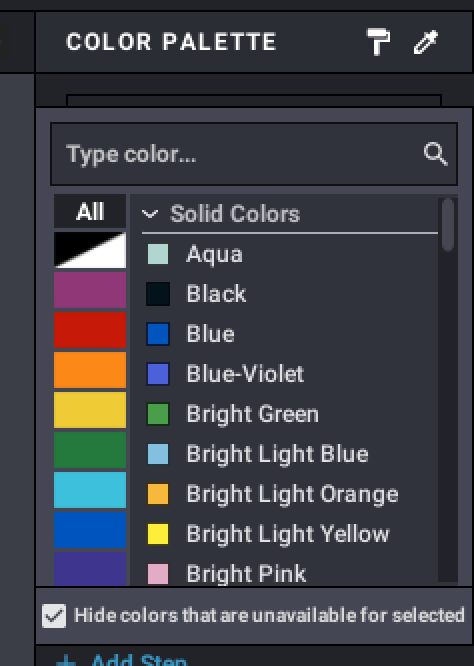Image resolution: width=474 pixels, height=666 pixels.
Task: Filter by red color group swatch
Action: (90, 330)
